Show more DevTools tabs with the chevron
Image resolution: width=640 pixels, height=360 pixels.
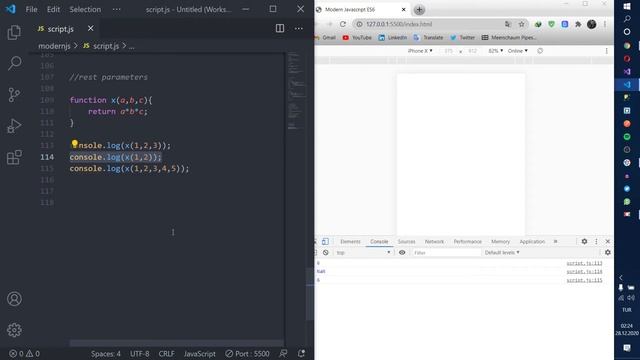pos(556,242)
